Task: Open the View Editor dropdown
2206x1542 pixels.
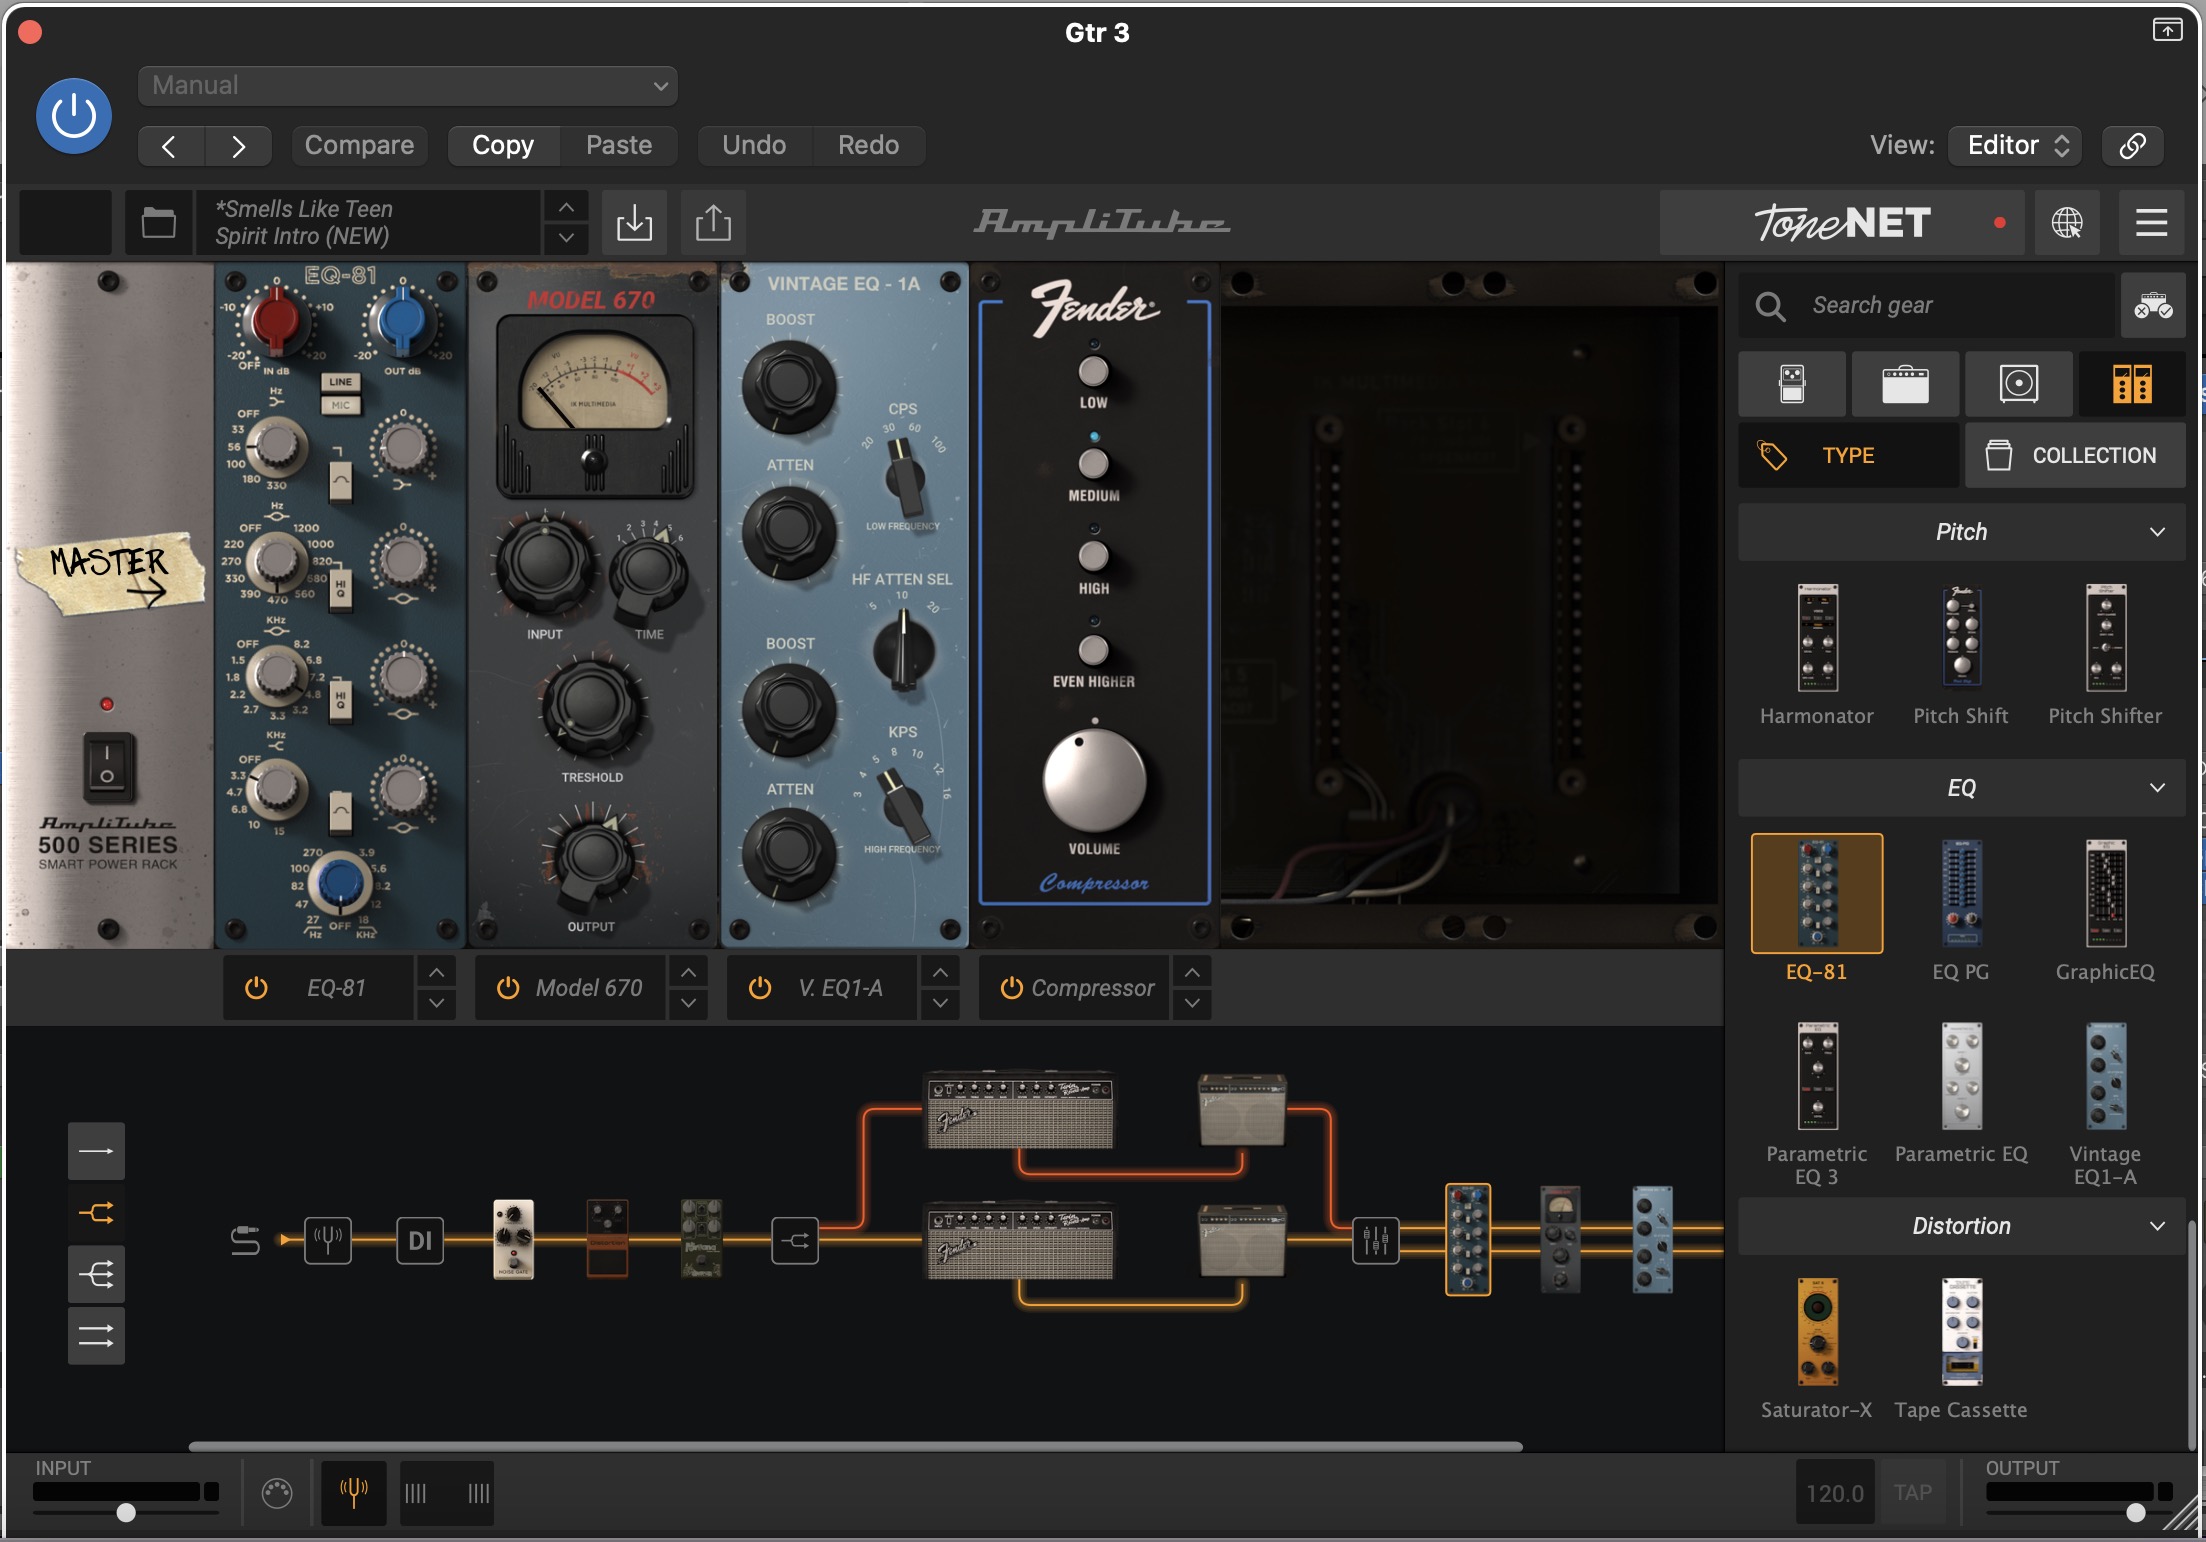Action: (2016, 146)
